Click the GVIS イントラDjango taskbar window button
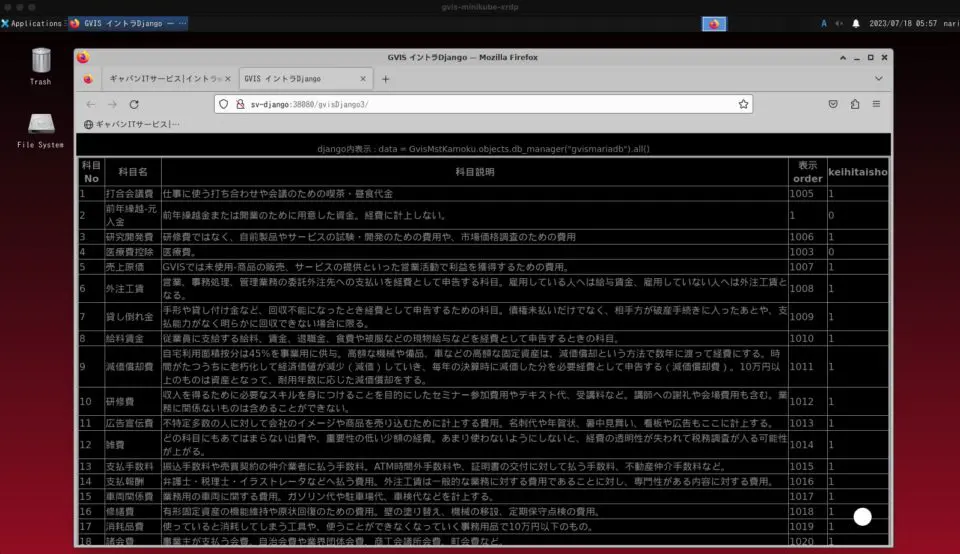This screenshot has width=960, height=554. pos(127,23)
